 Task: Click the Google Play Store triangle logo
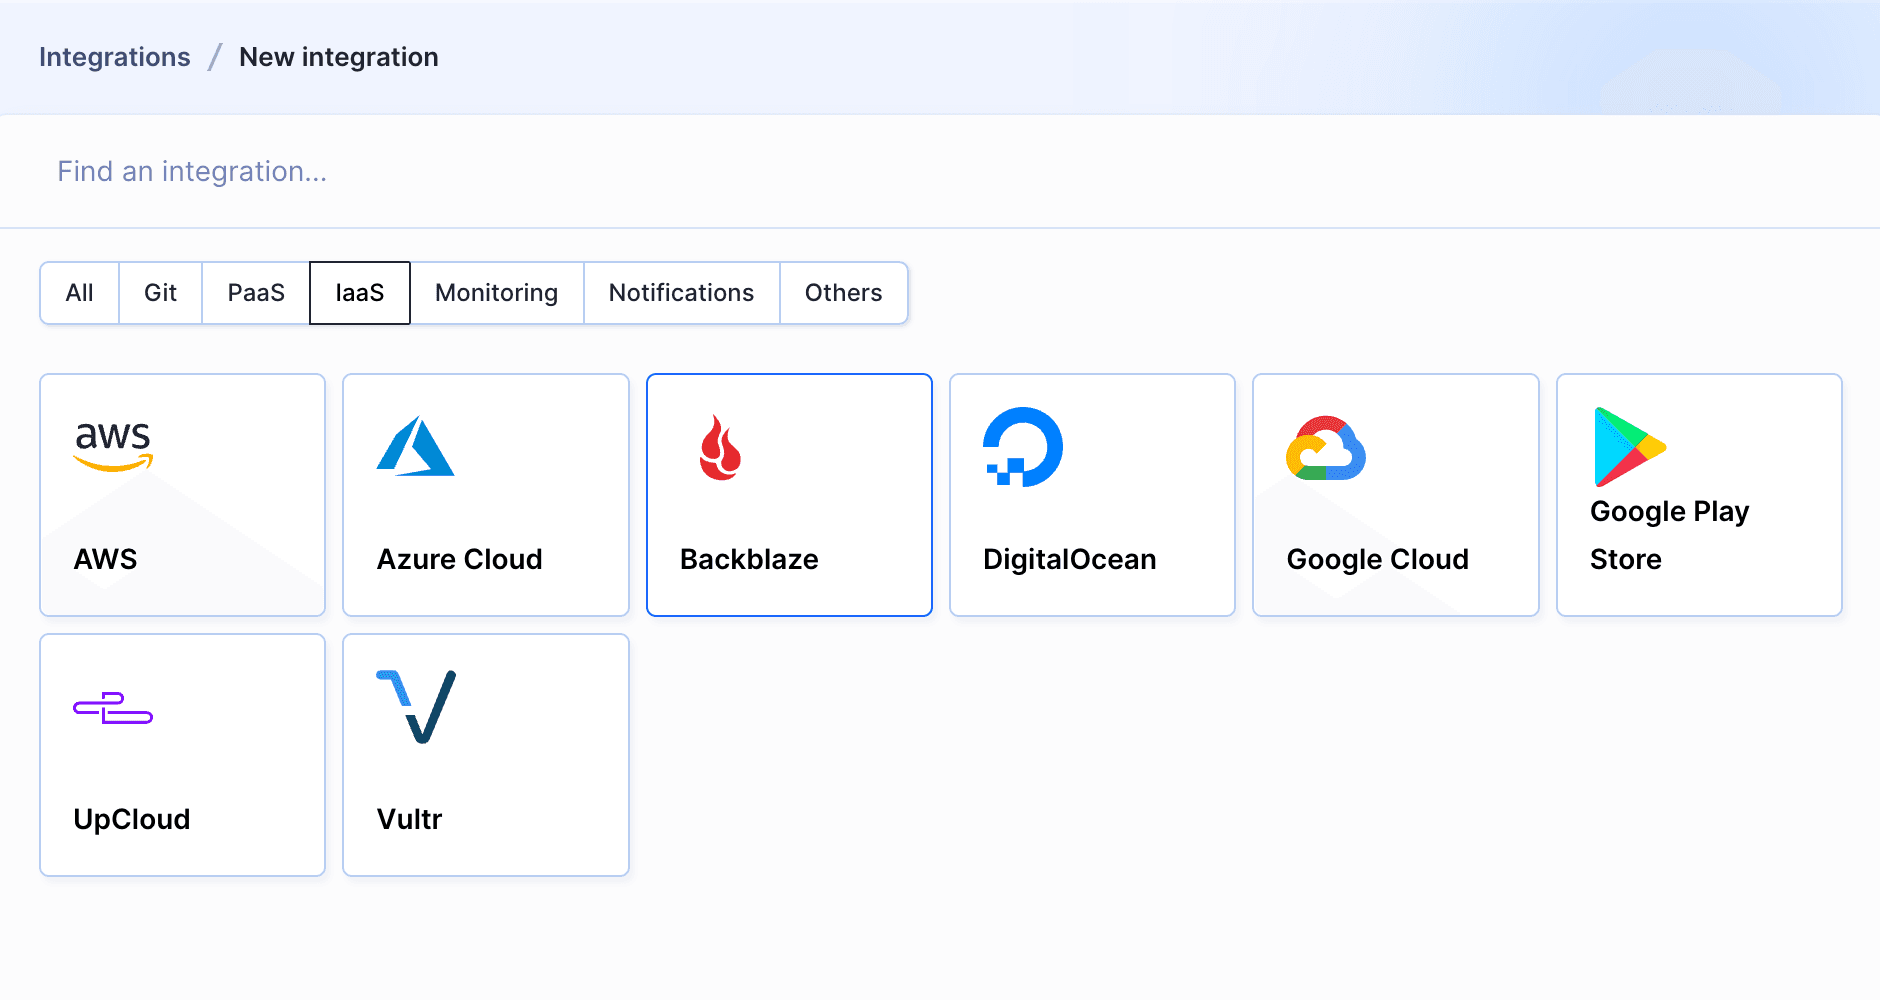click(1630, 447)
